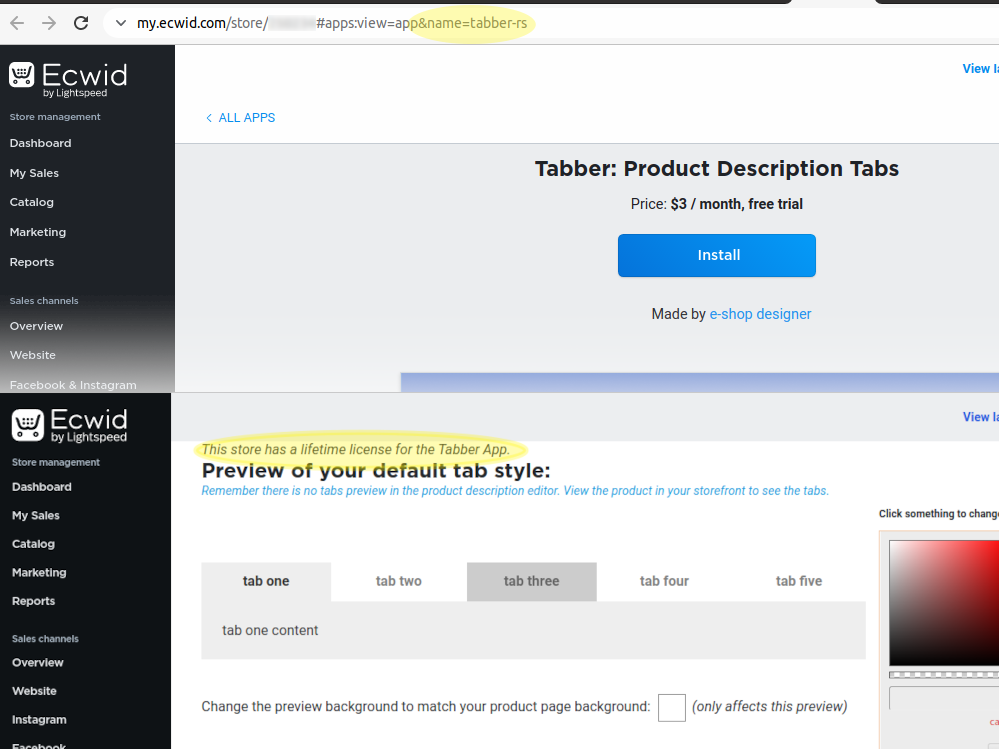This screenshot has width=1000, height=749.
Task: Open Website in the lower sidebar
Action: [x=34, y=691]
